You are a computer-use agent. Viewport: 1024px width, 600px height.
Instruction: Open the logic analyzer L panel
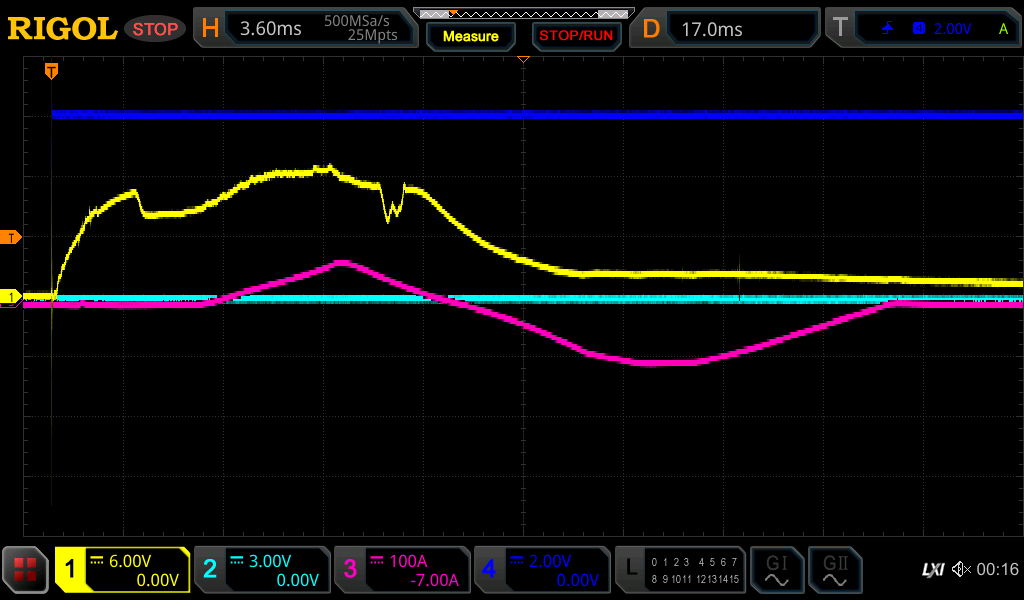click(681, 570)
